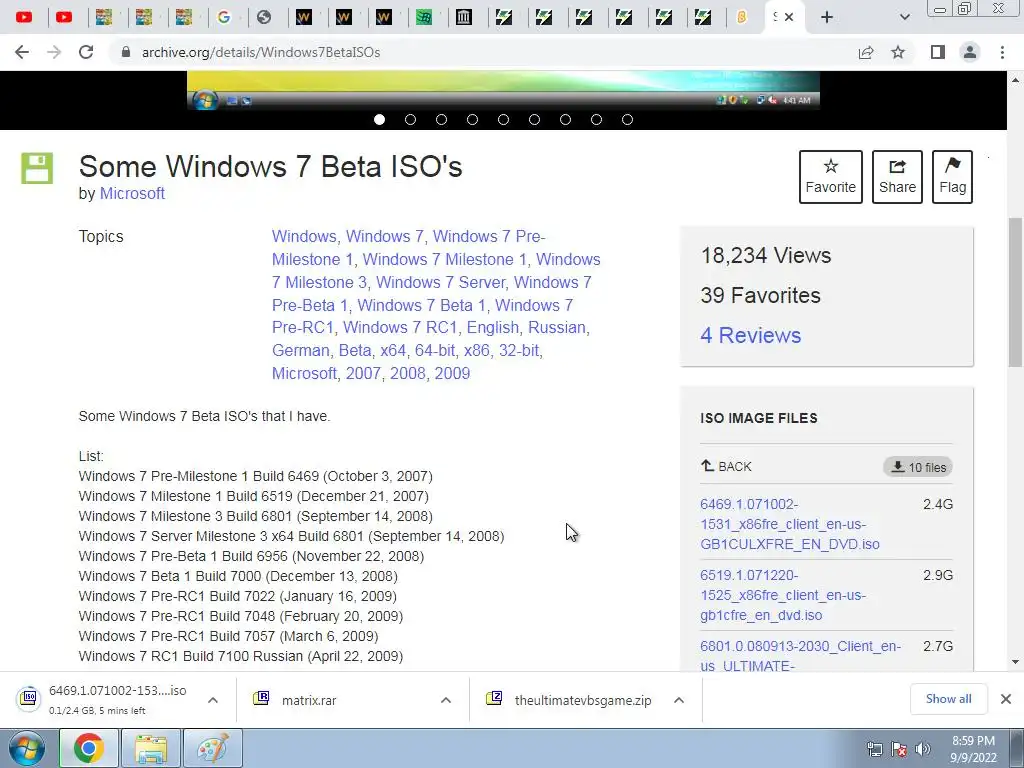Expand options for theultimatevbsgame.zip
Image resolution: width=1024 pixels, height=768 pixels.
pos(679,699)
